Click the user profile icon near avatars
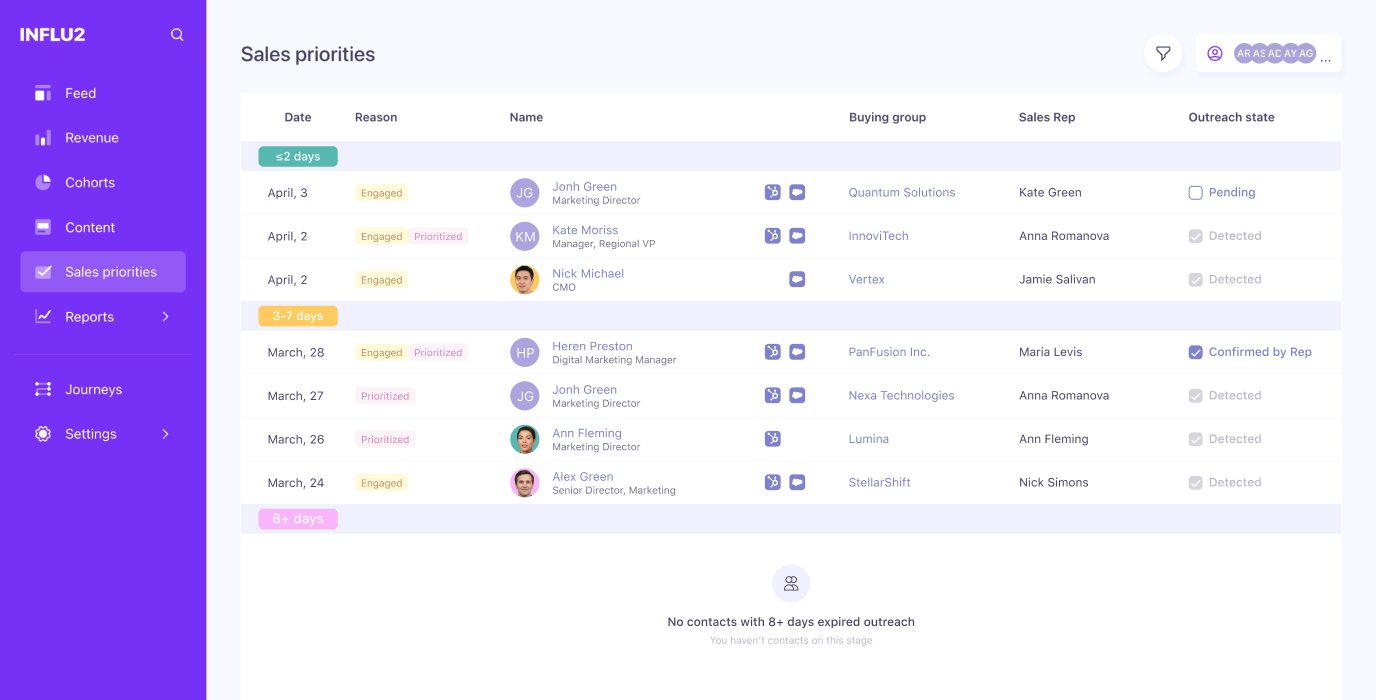The image size is (1376, 700). point(1215,54)
